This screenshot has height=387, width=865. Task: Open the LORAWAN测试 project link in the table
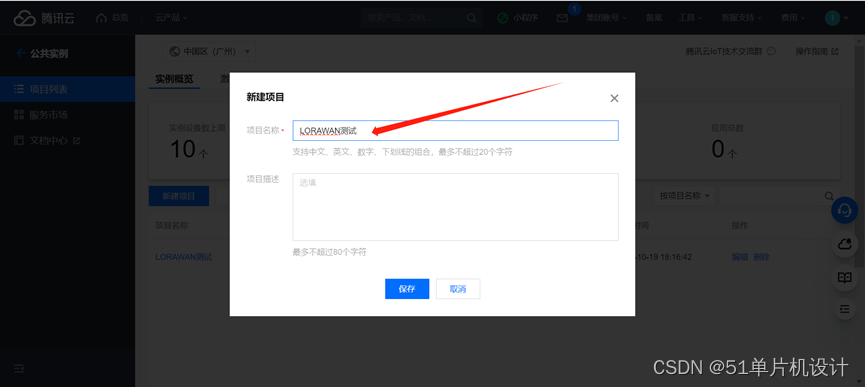tap(184, 257)
